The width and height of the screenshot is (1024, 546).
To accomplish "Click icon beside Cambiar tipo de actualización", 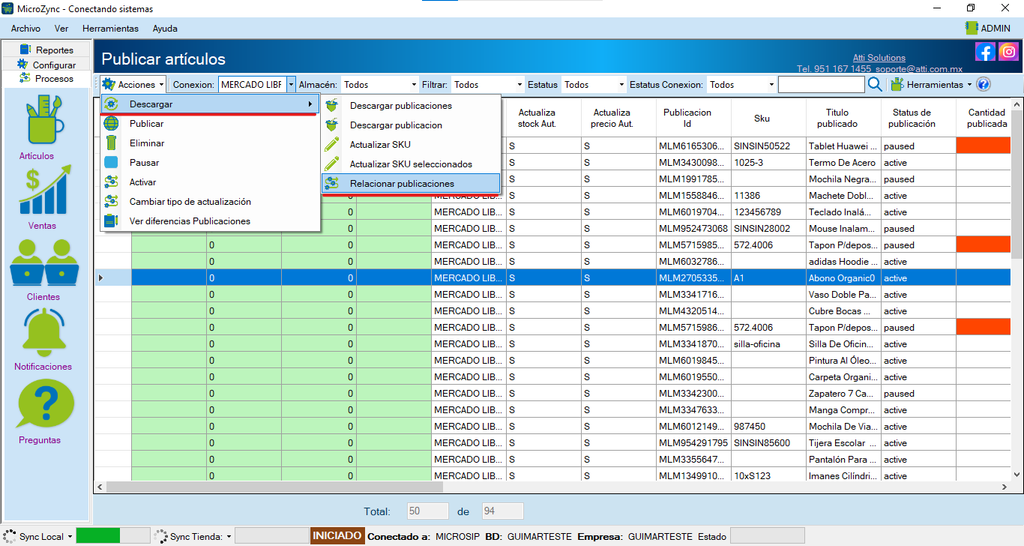I will pos(112,201).
